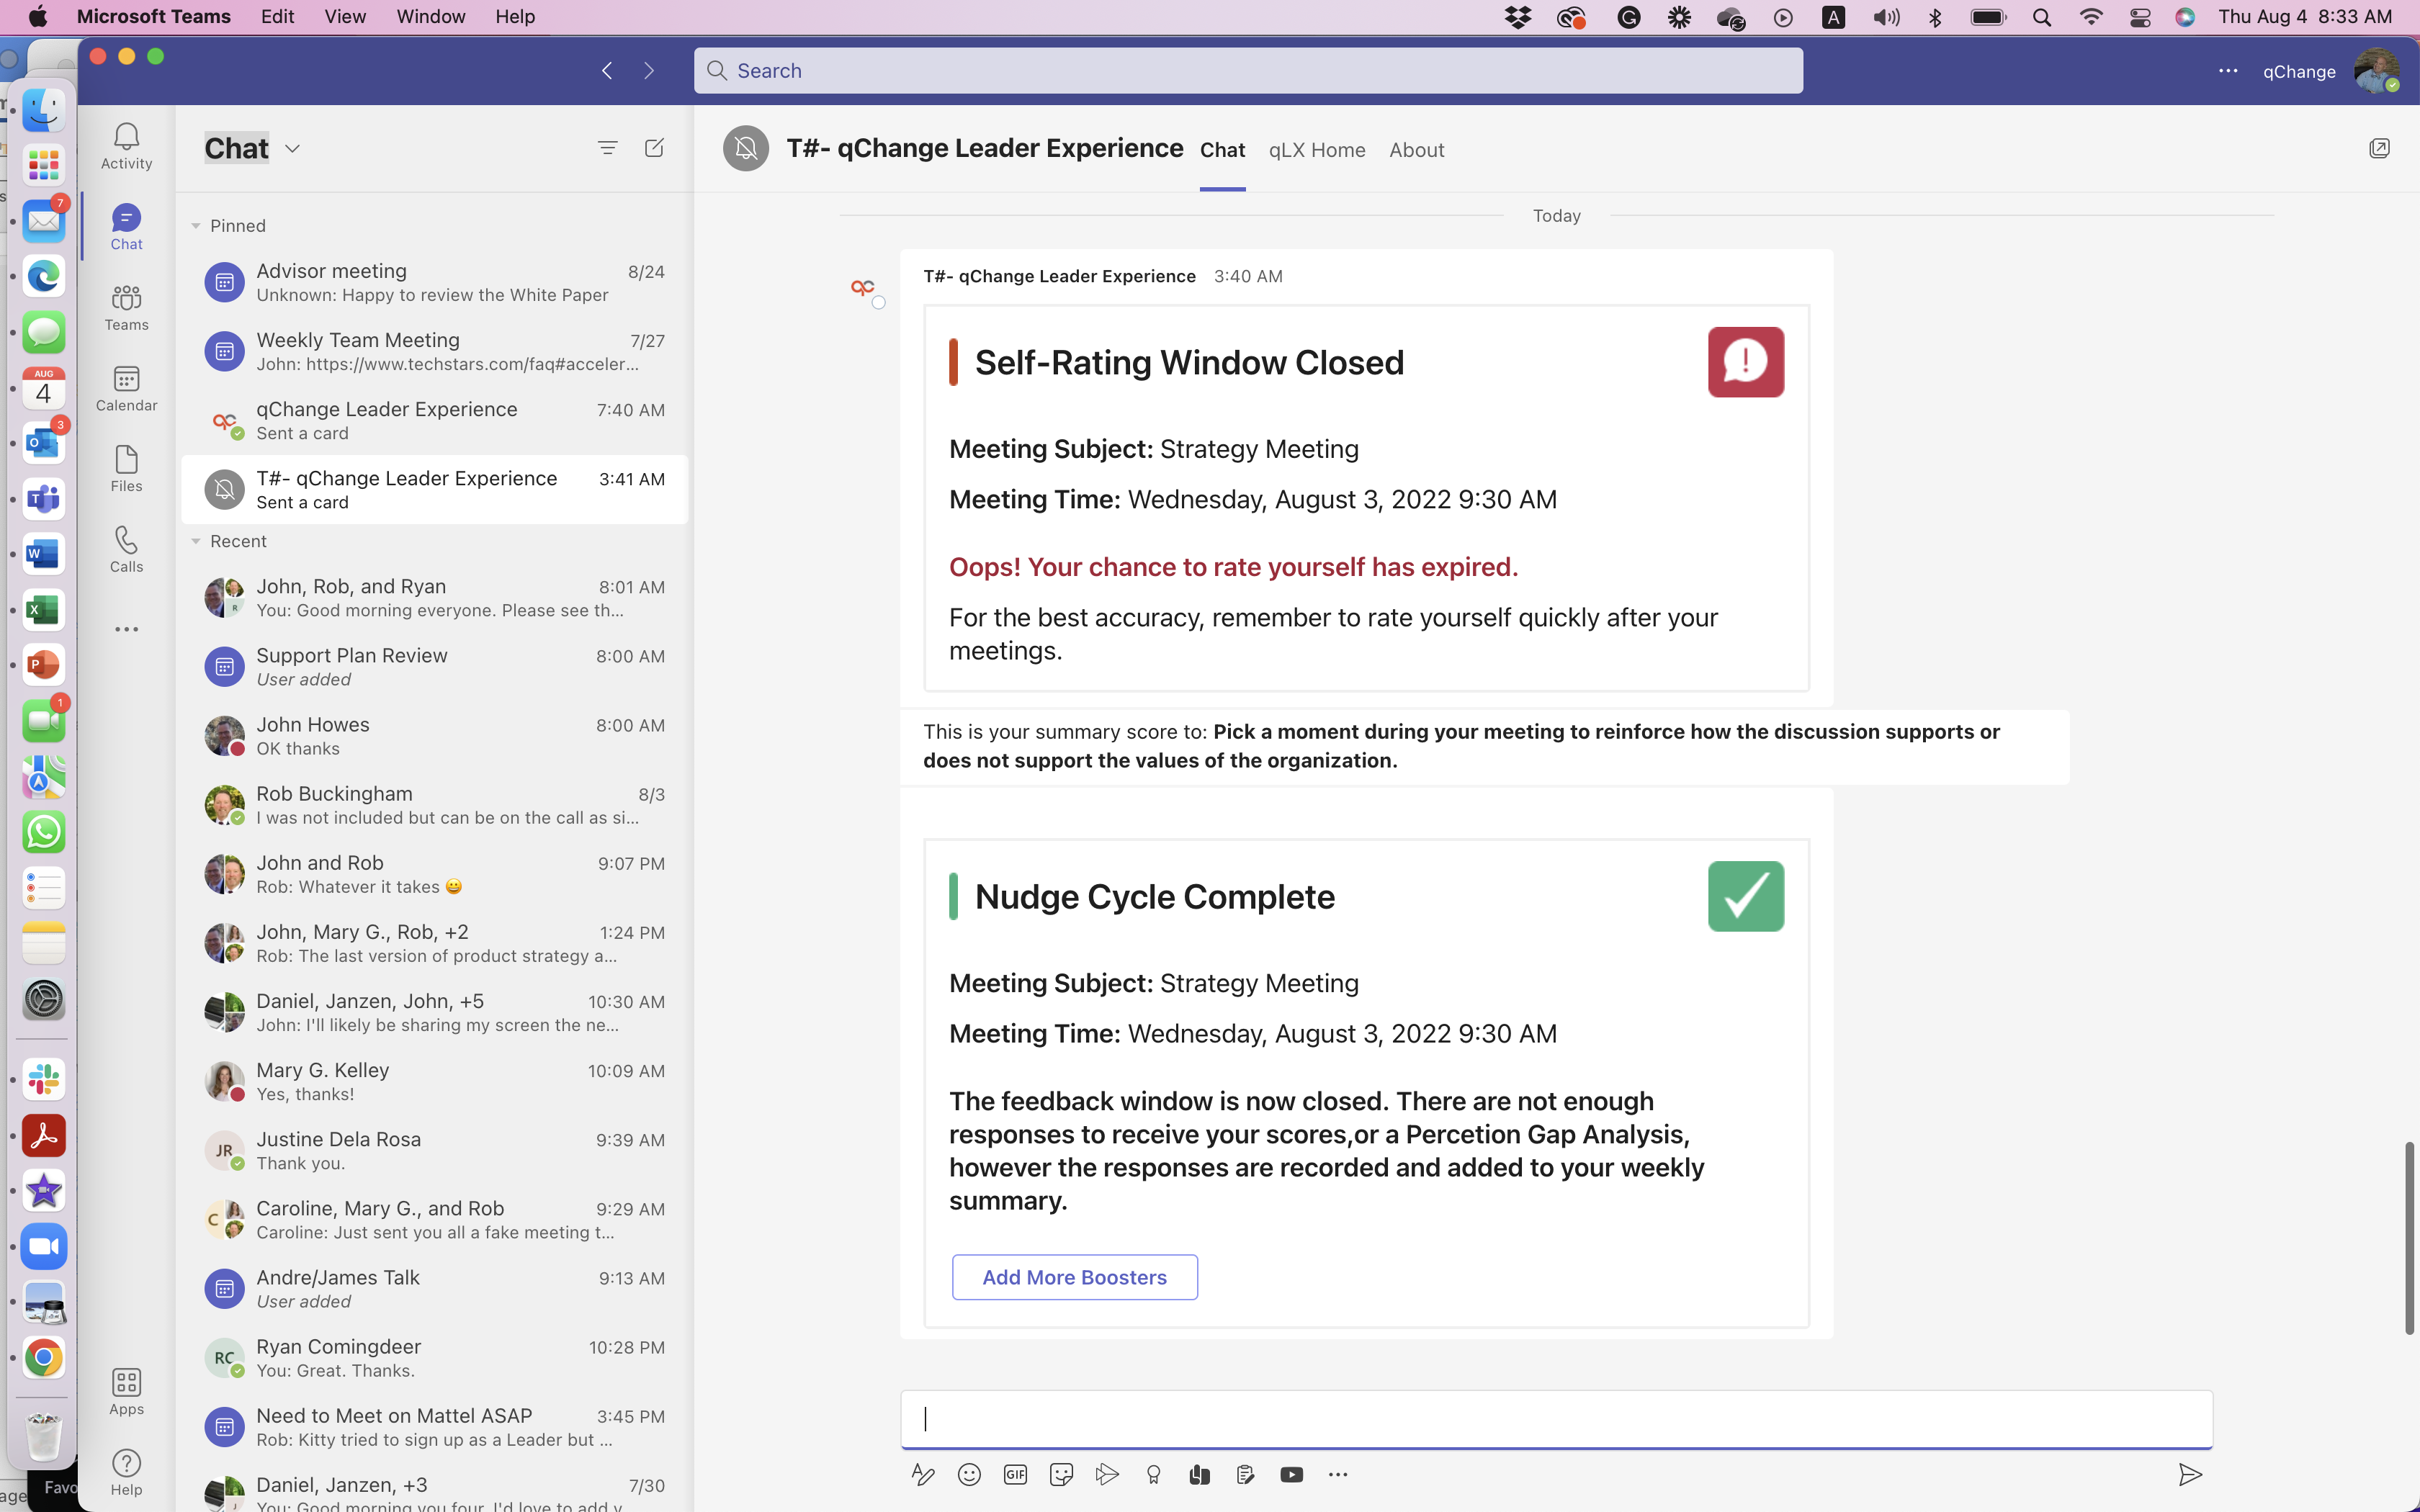
Task: Switch to the qLX Home tab
Action: (x=1317, y=150)
